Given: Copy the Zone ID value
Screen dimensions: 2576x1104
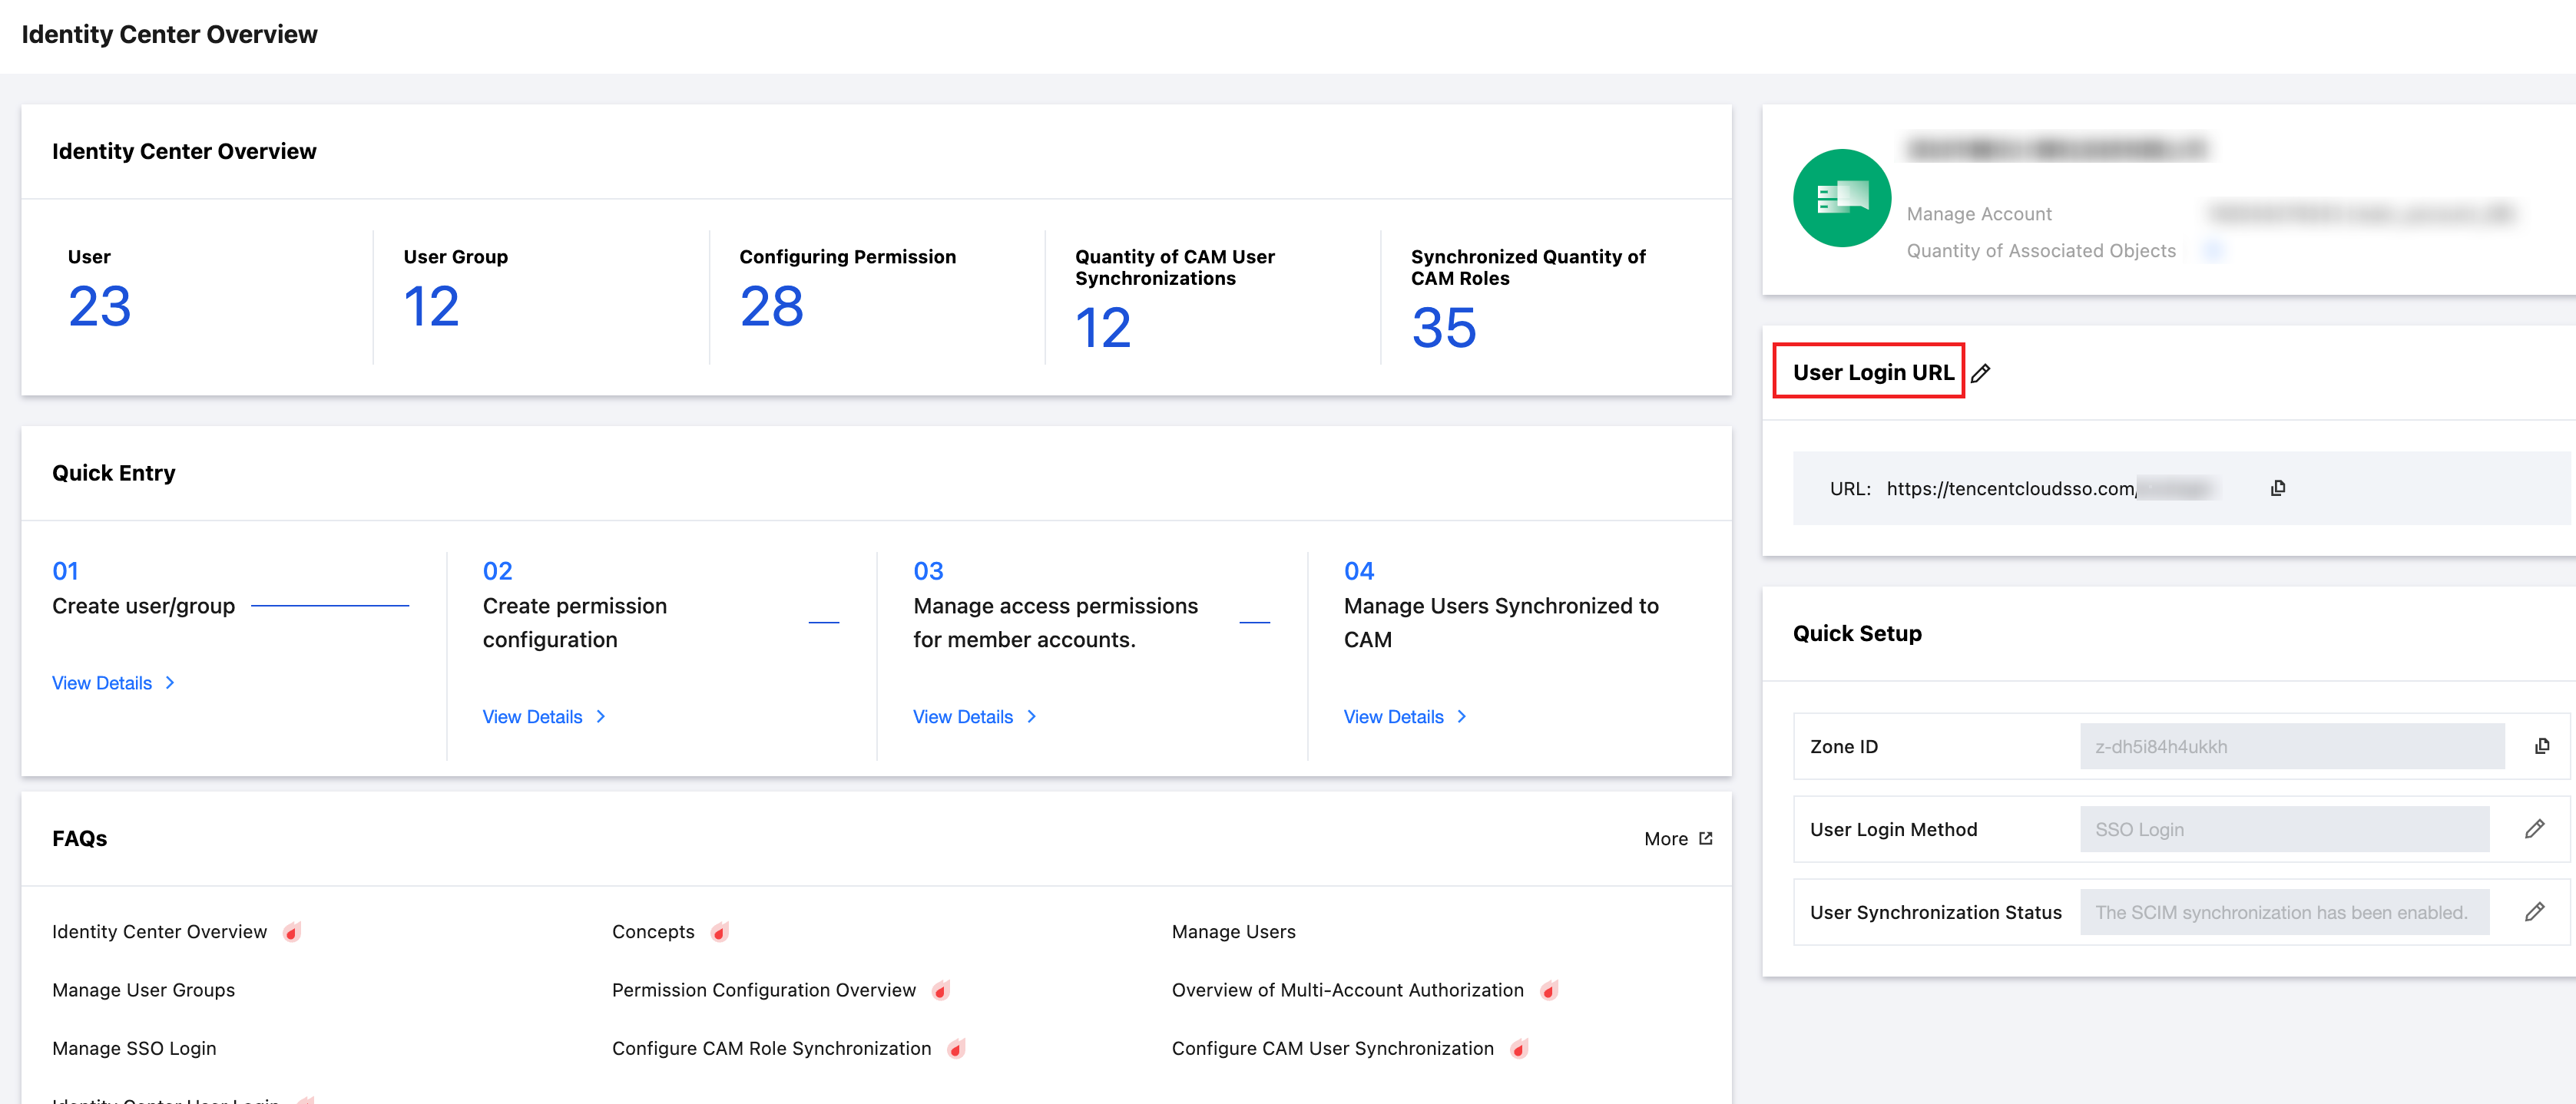Looking at the screenshot, I should coord(2541,746).
